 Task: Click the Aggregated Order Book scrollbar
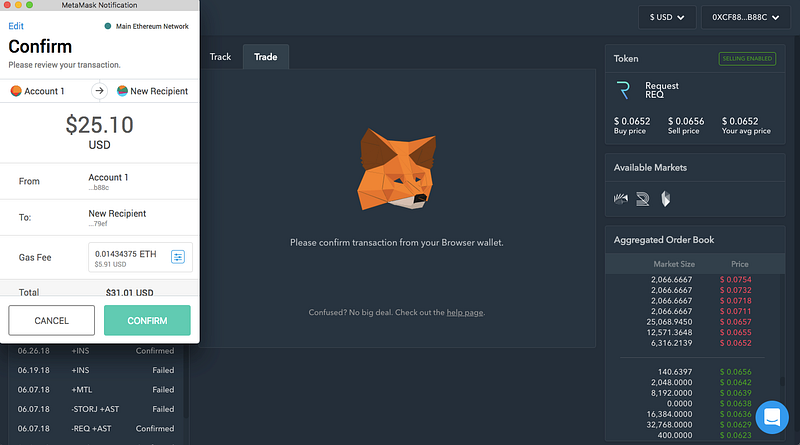782,381
